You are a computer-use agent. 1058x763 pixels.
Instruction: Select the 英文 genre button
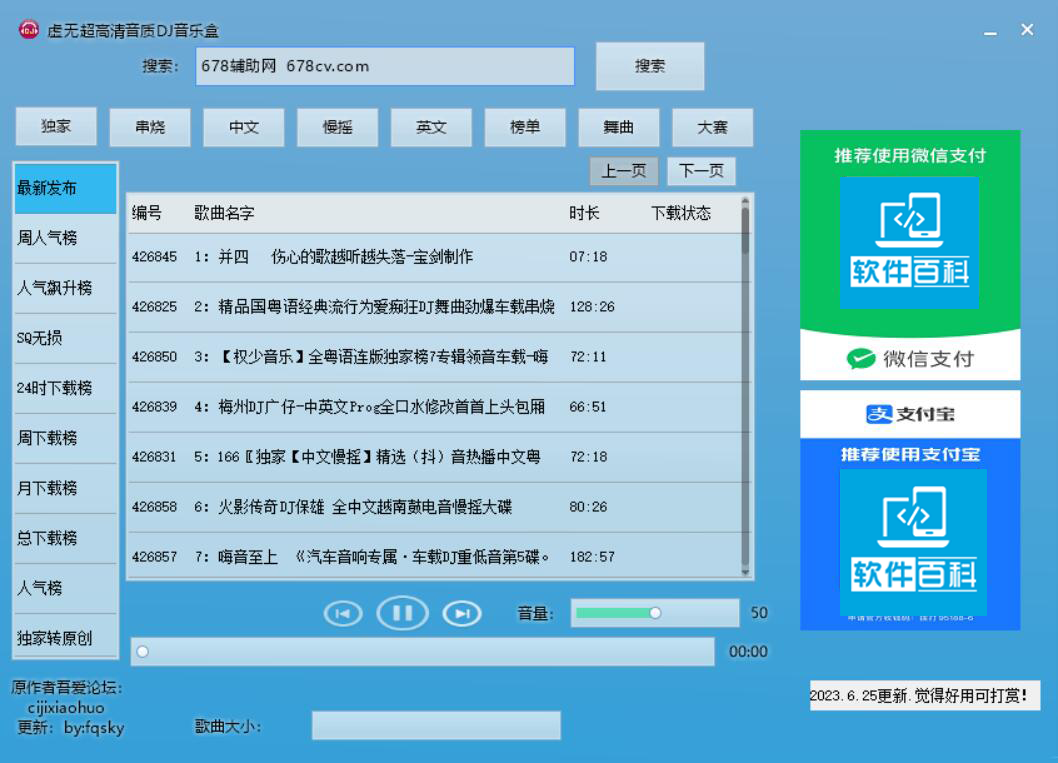click(431, 127)
